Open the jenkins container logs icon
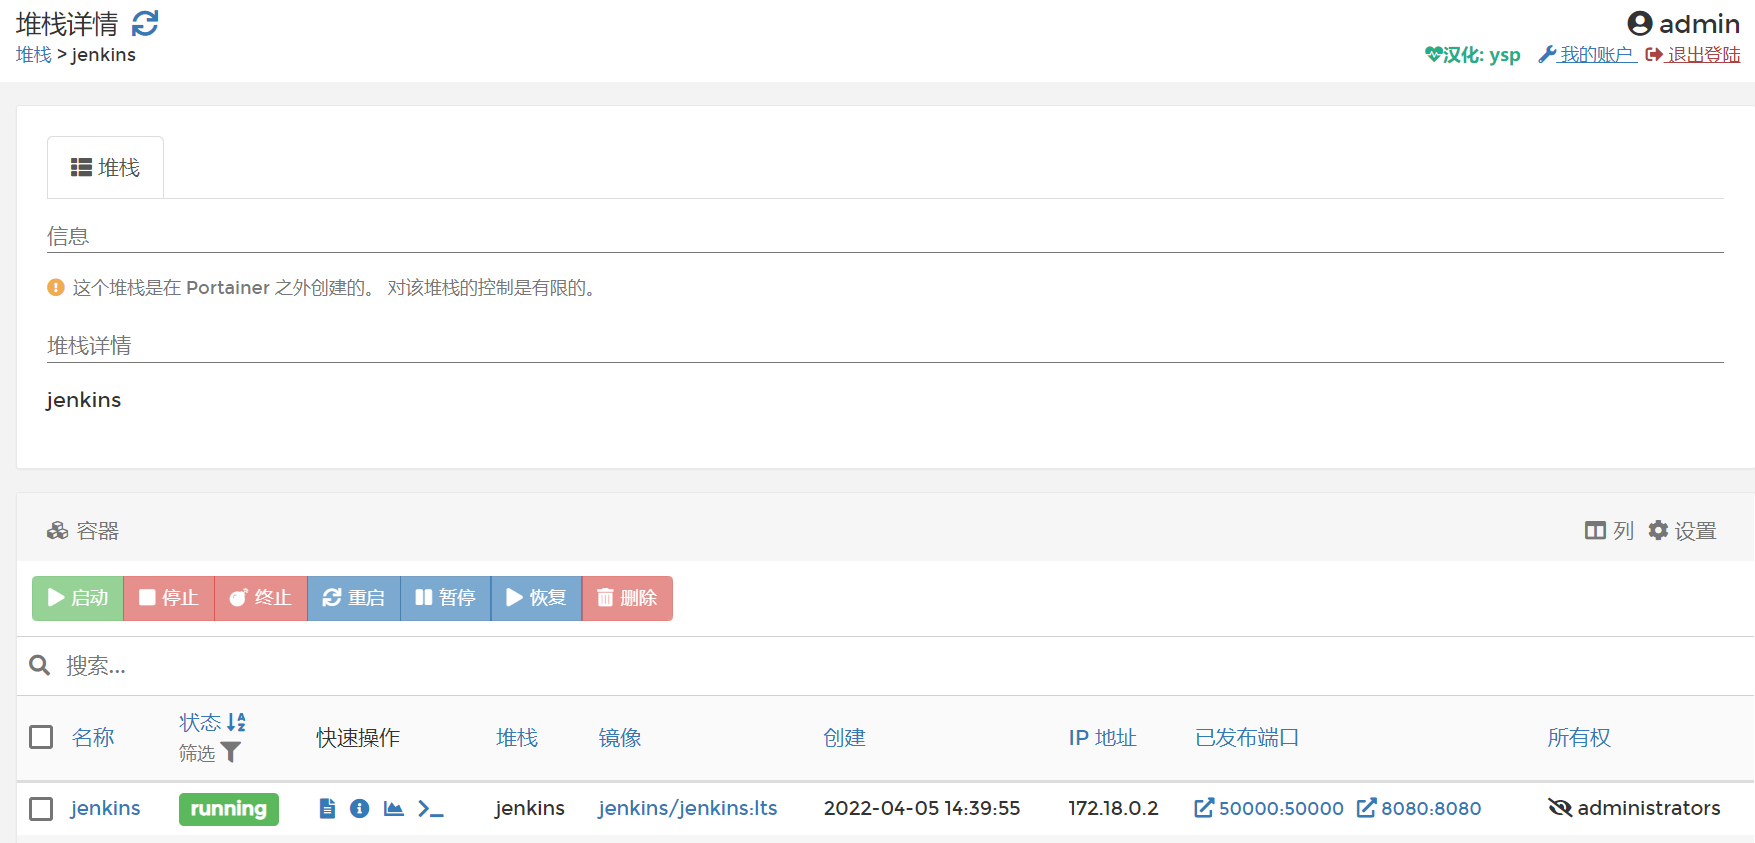This screenshot has width=1755, height=843. pos(327,808)
